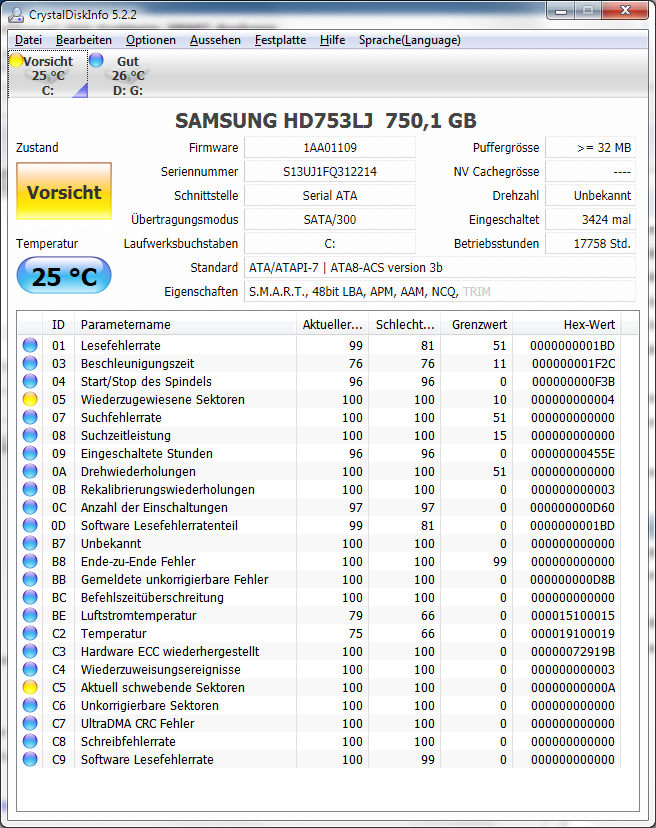
Task: Click the blue 25 °C temperature button
Action: coord(64,276)
